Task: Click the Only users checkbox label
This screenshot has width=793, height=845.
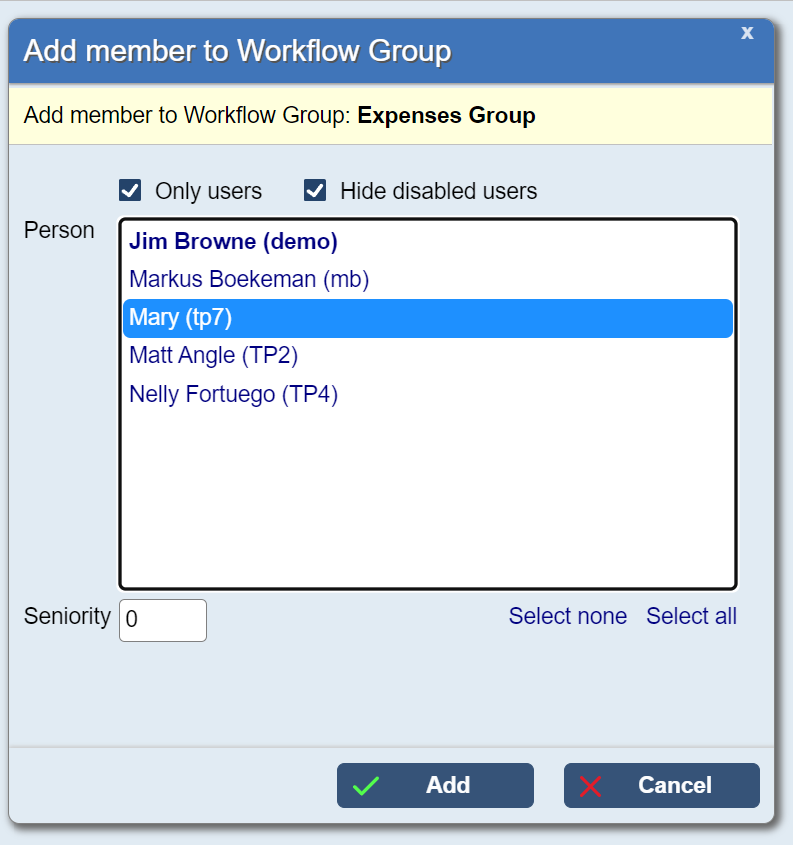Action: click(208, 191)
